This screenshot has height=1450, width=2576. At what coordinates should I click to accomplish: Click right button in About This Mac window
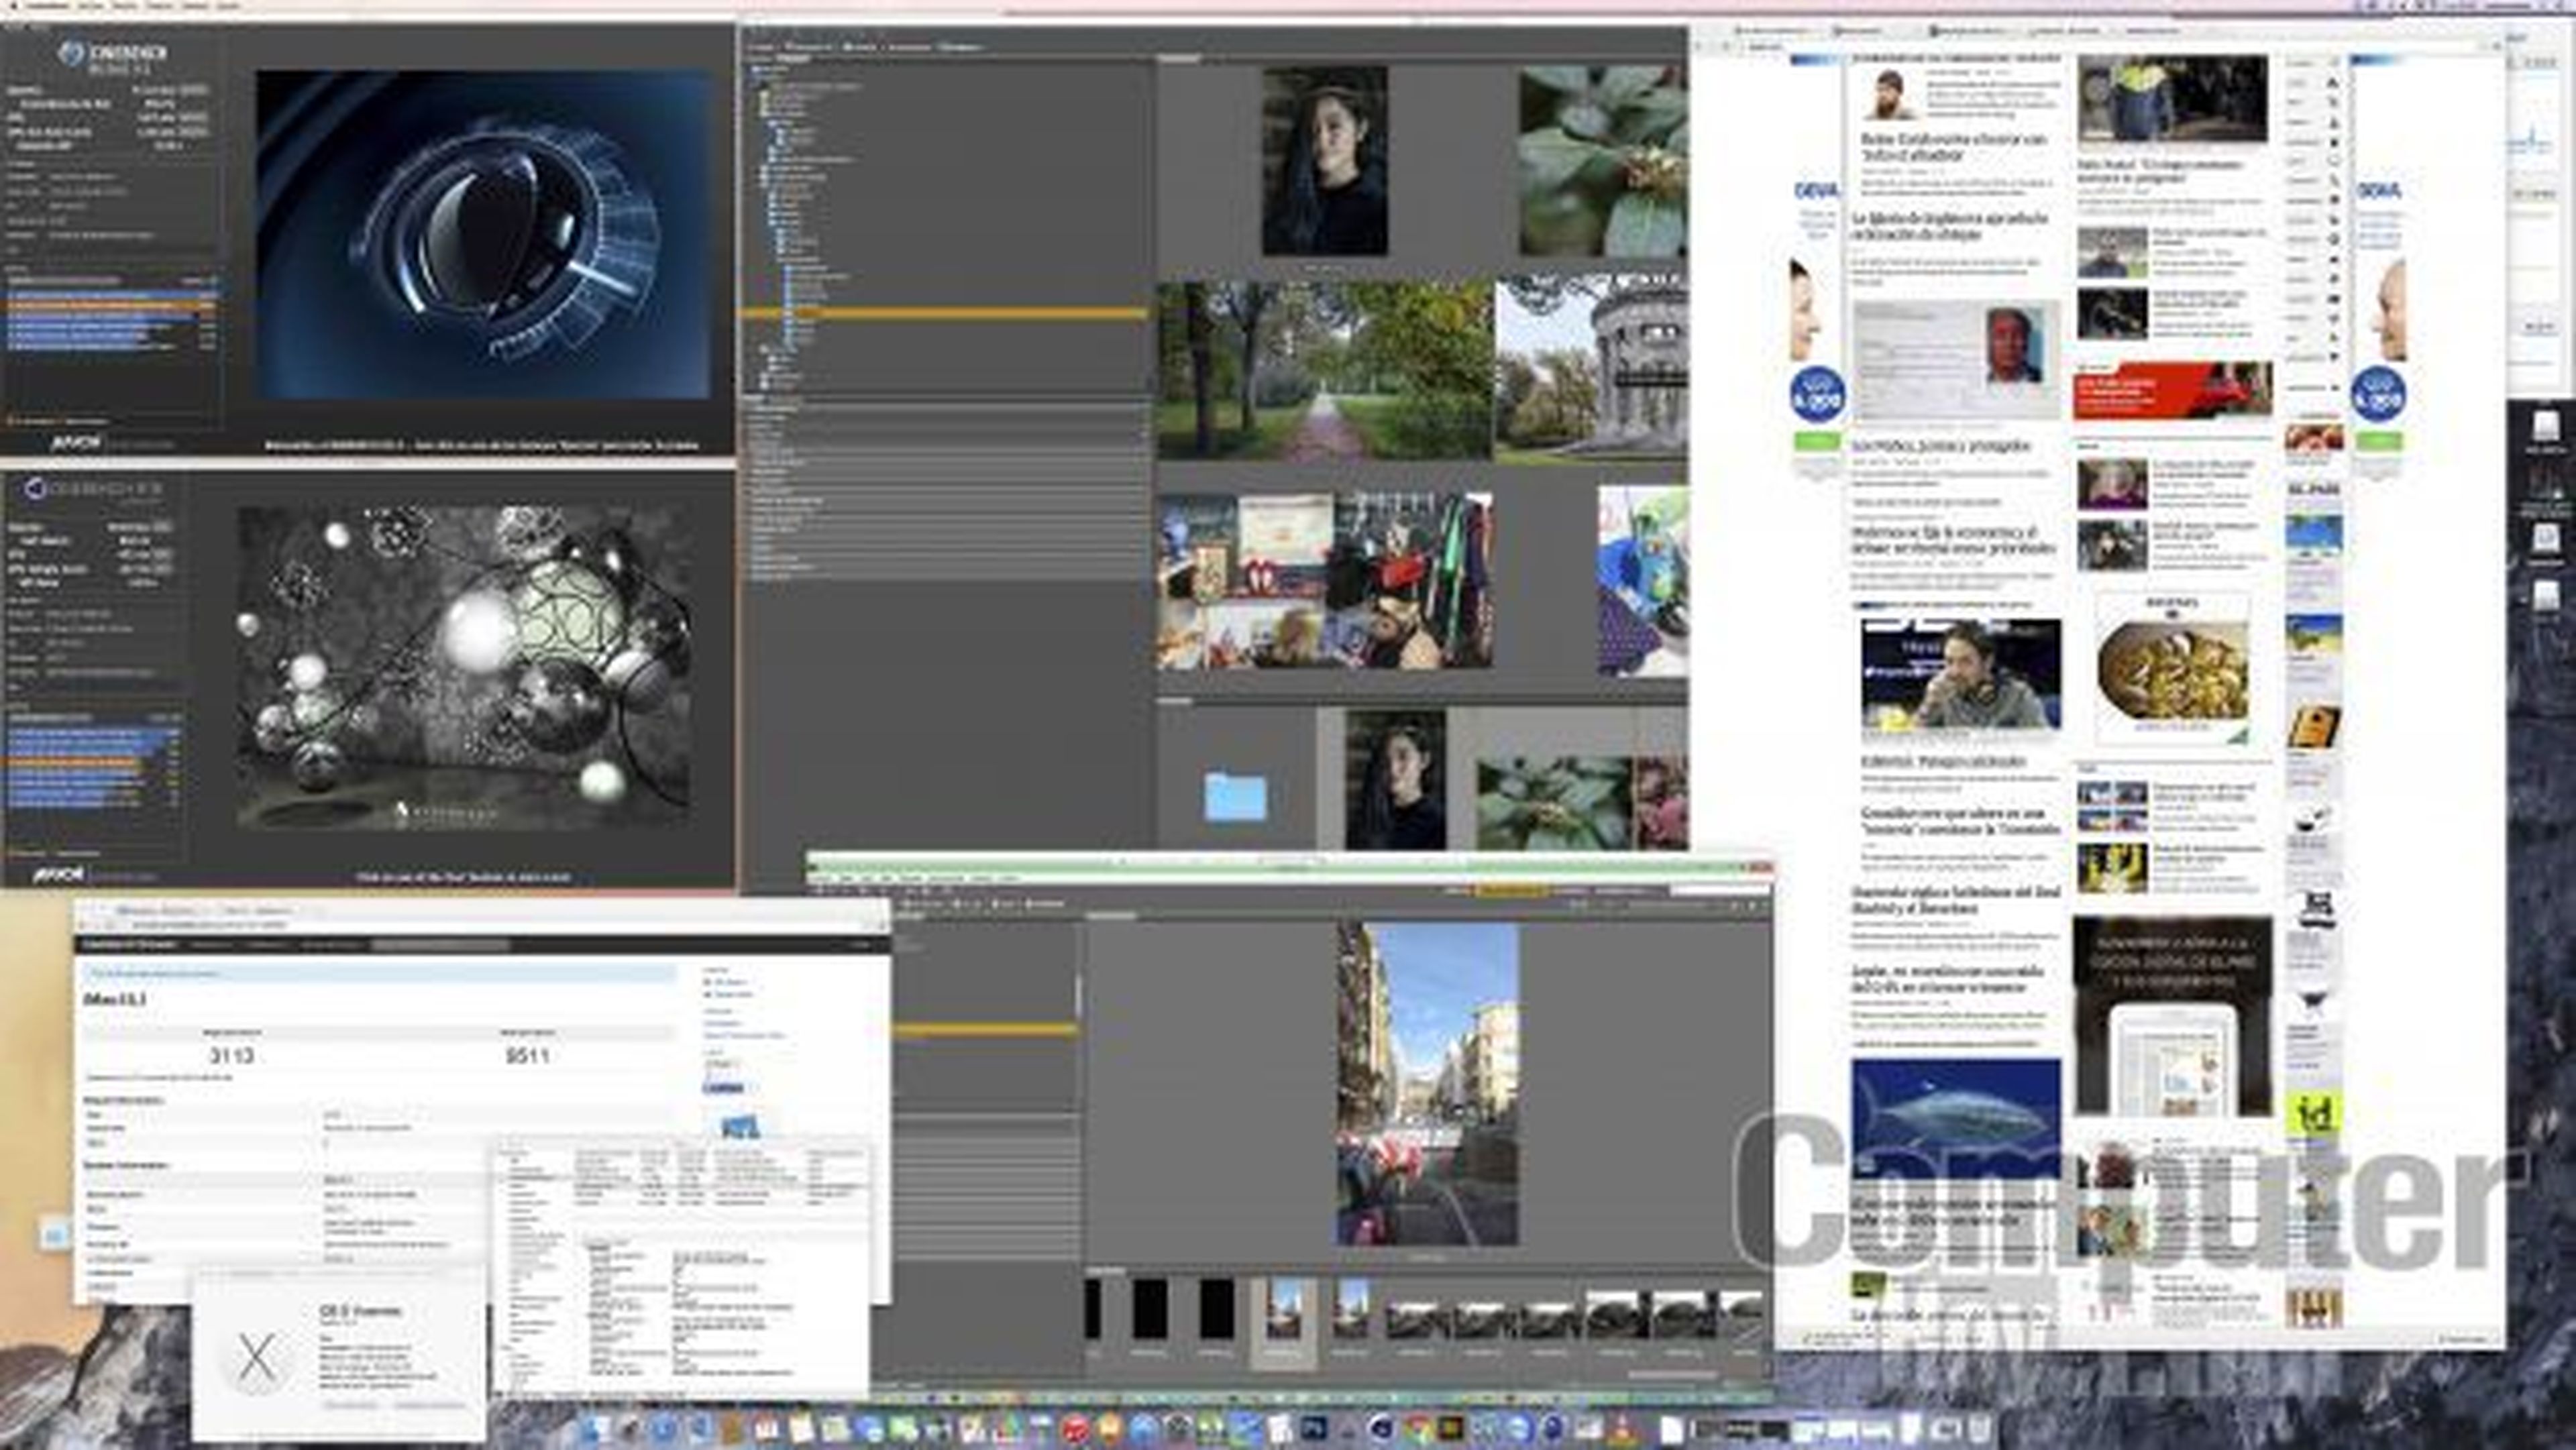pyautogui.click(x=430, y=1405)
